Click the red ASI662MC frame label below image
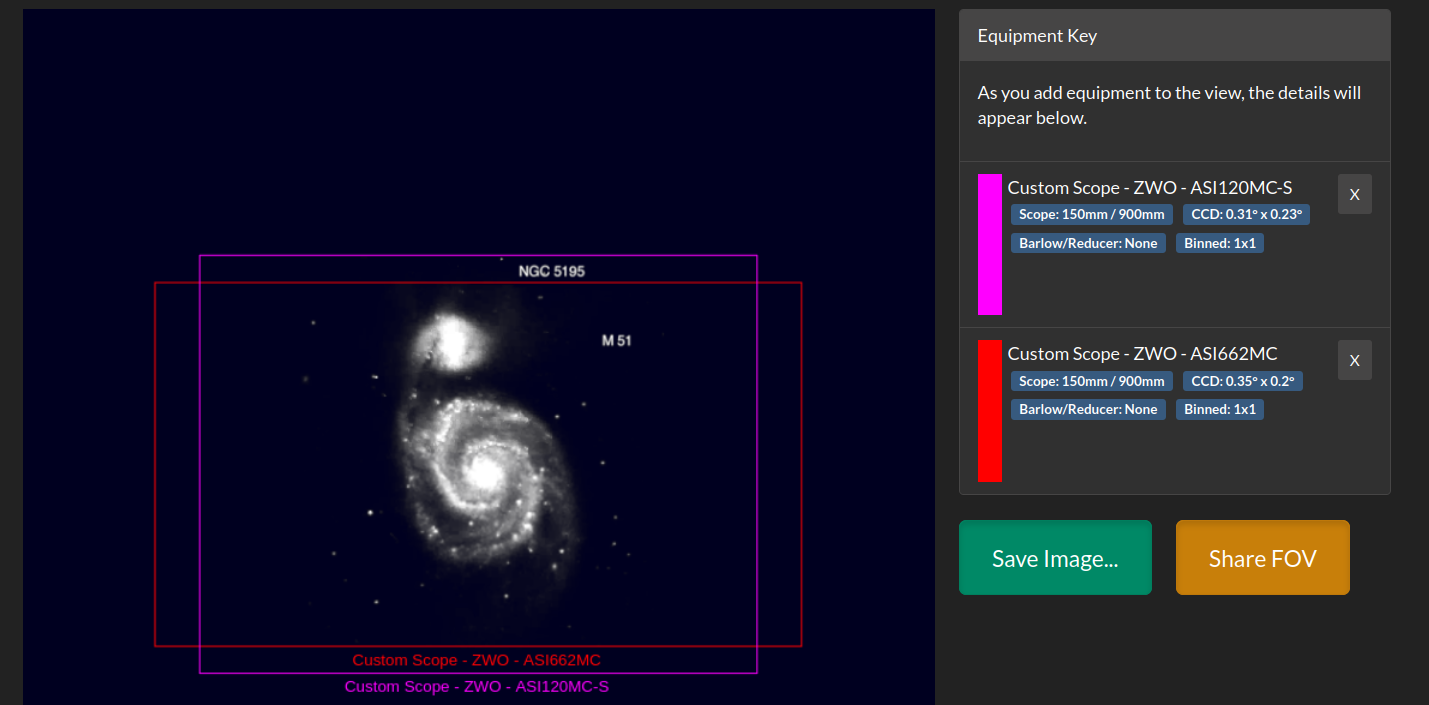1429x705 pixels. click(x=476, y=660)
